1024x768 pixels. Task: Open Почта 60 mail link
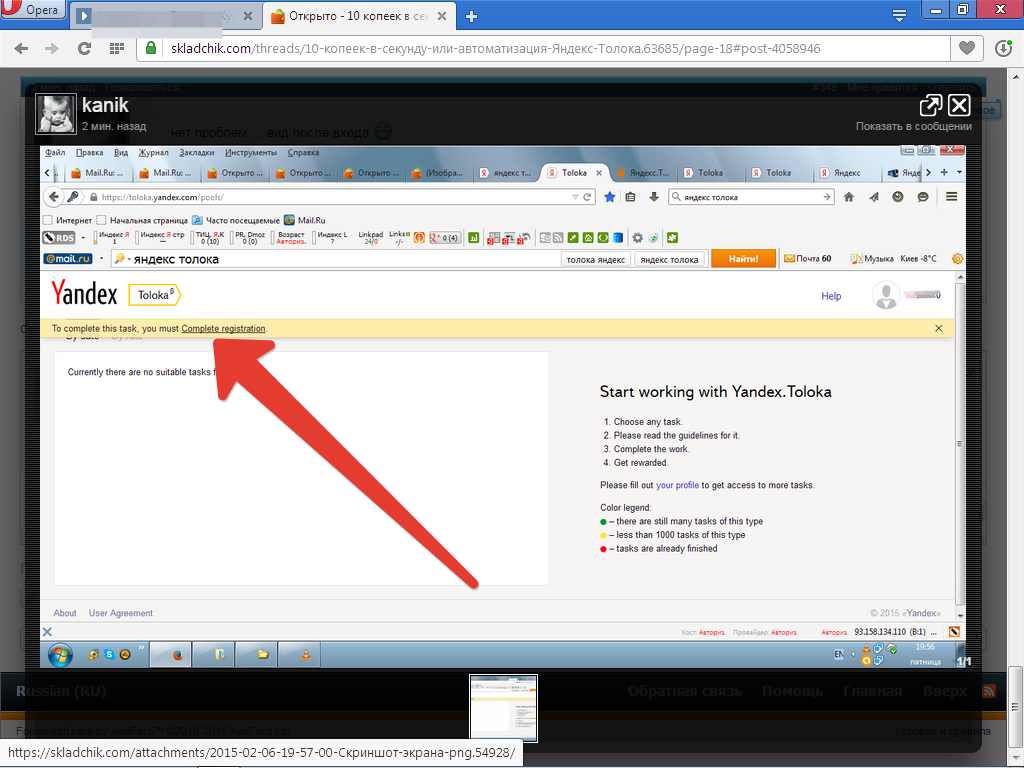(x=808, y=259)
